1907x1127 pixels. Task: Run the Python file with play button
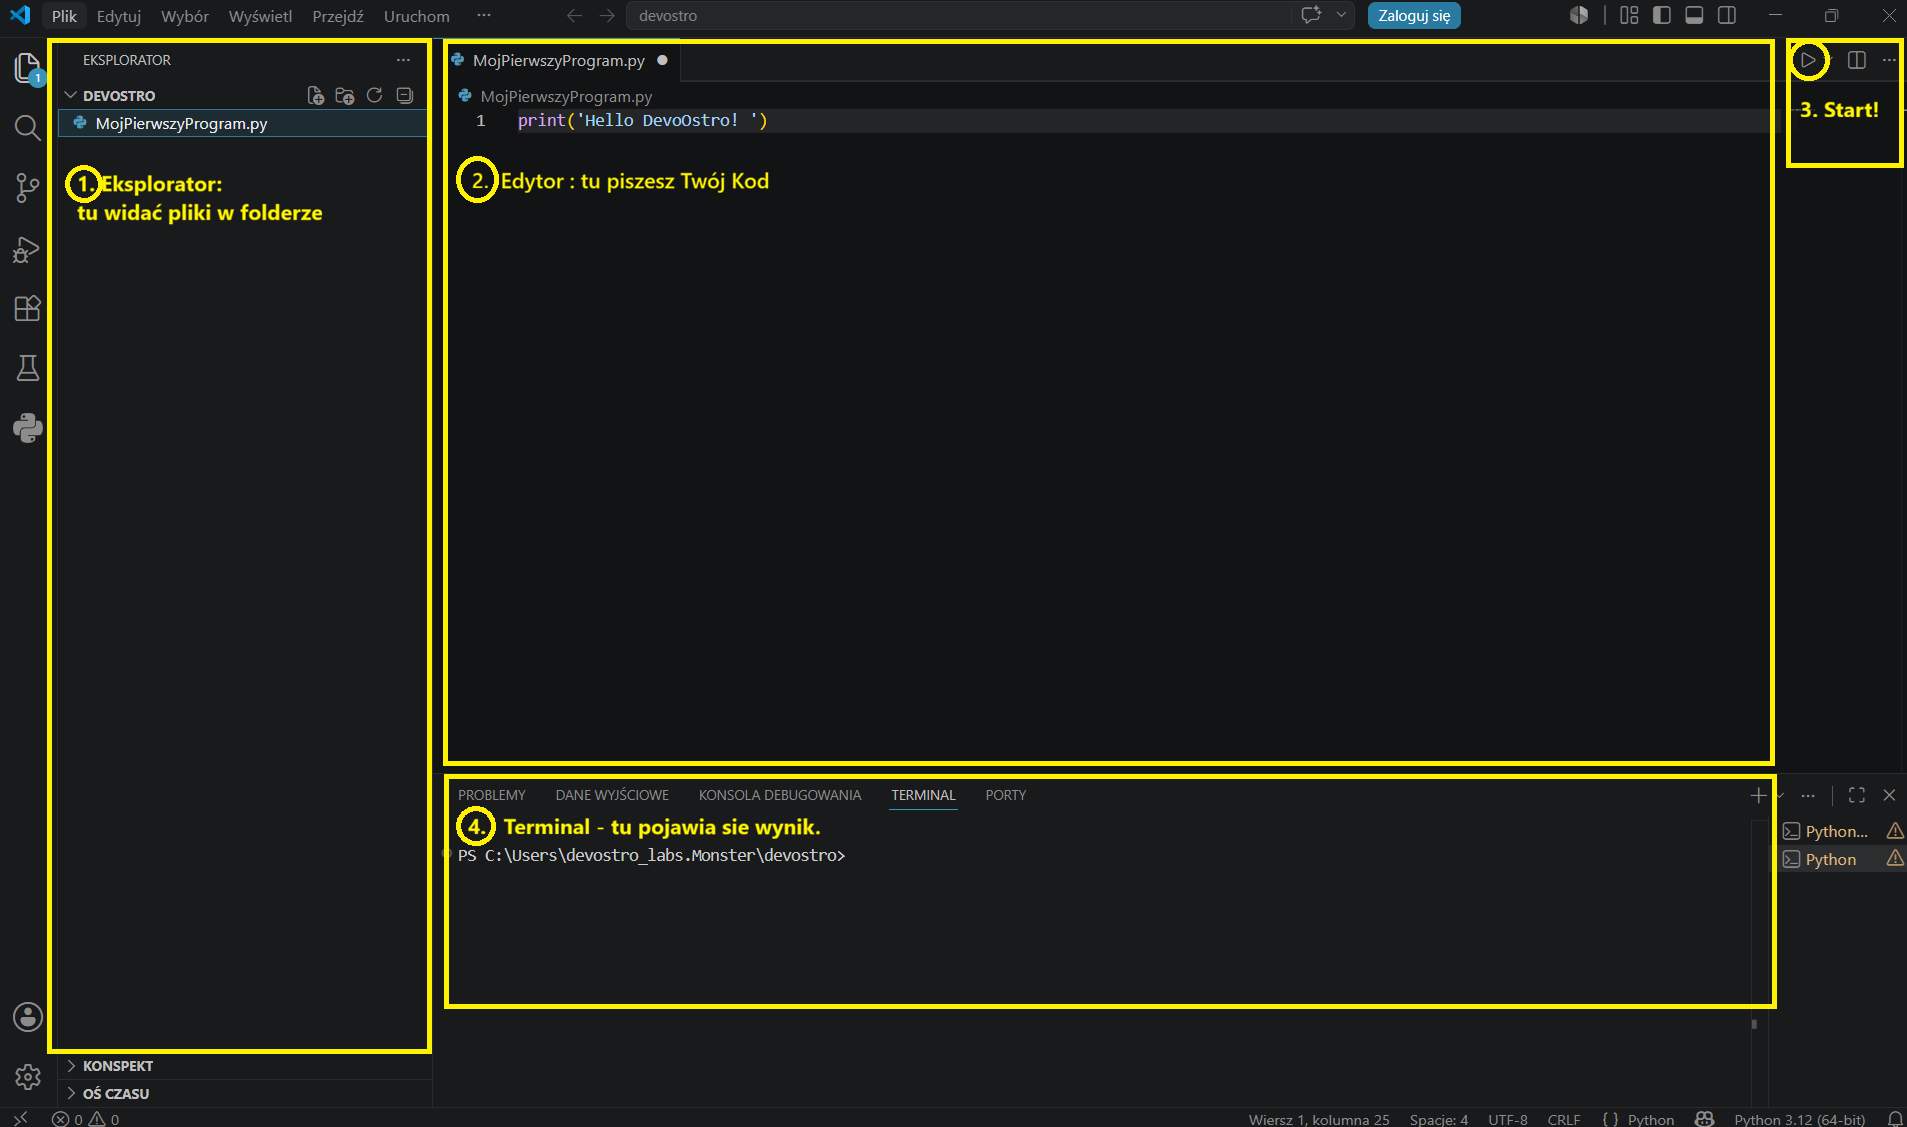click(x=1808, y=60)
